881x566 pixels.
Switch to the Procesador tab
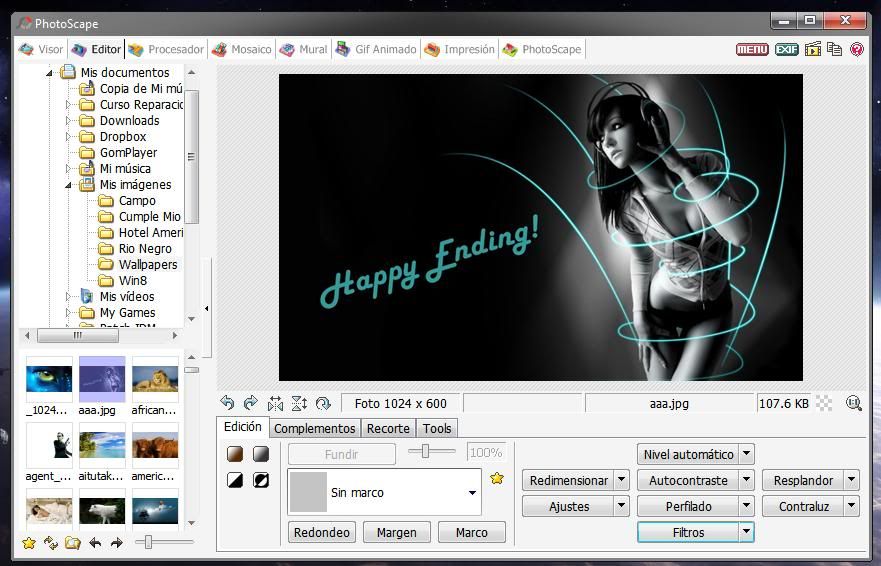click(x=166, y=49)
